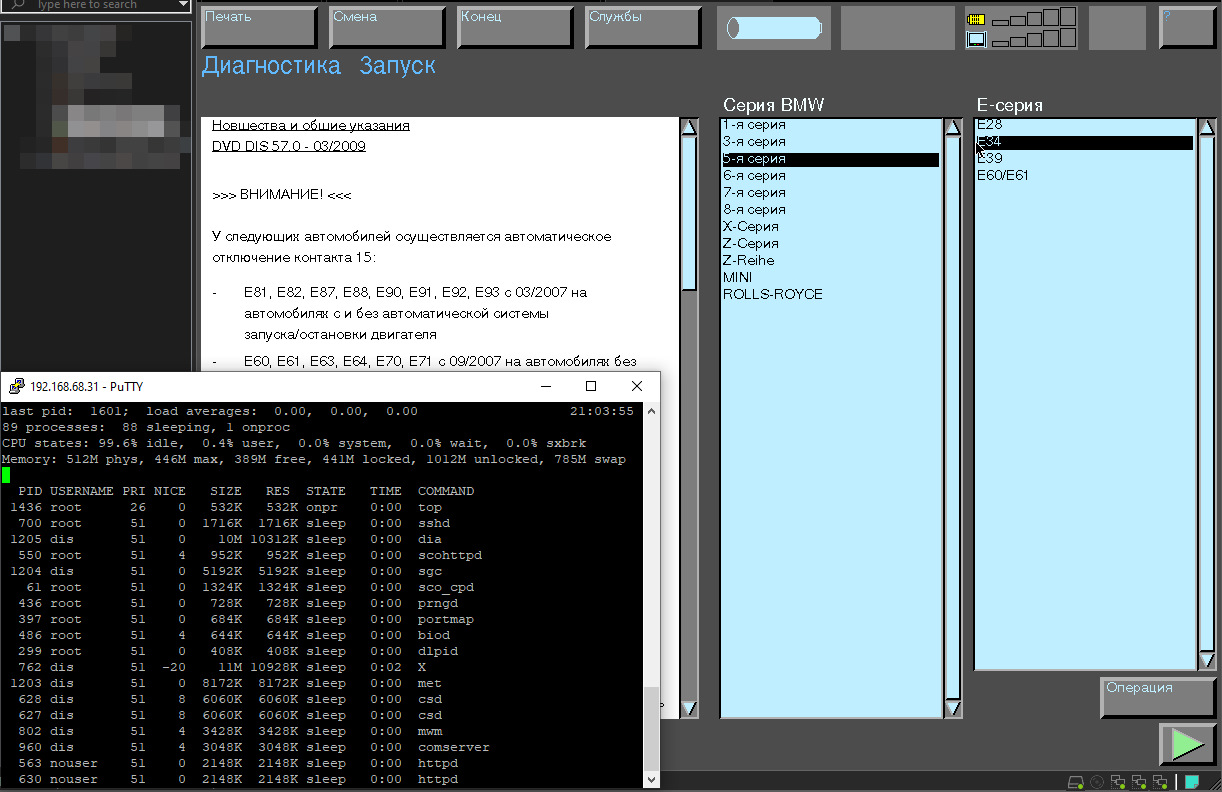Open help with the question mark button

click(1186, 27)
